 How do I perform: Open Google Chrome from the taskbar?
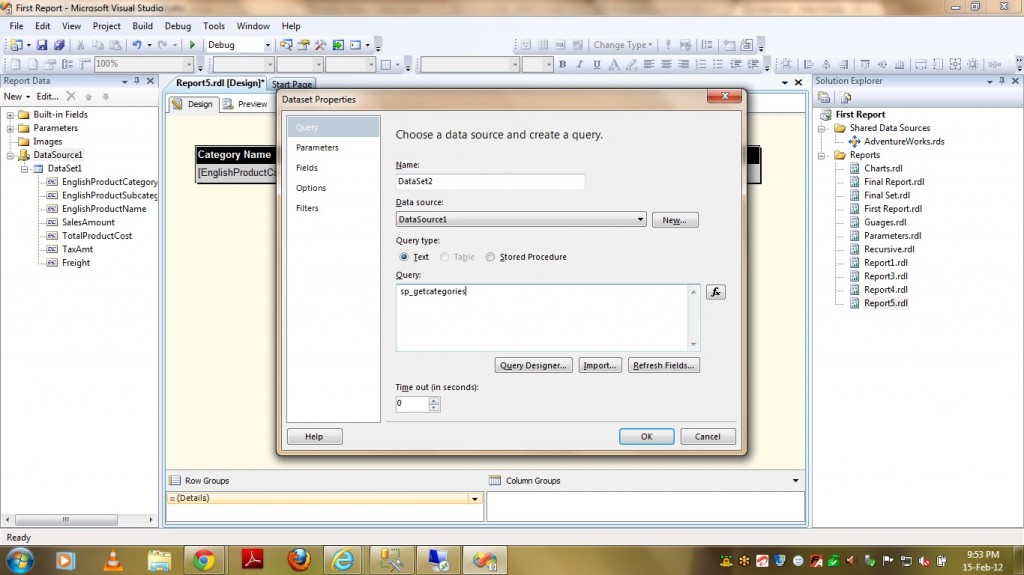[204, 560]
